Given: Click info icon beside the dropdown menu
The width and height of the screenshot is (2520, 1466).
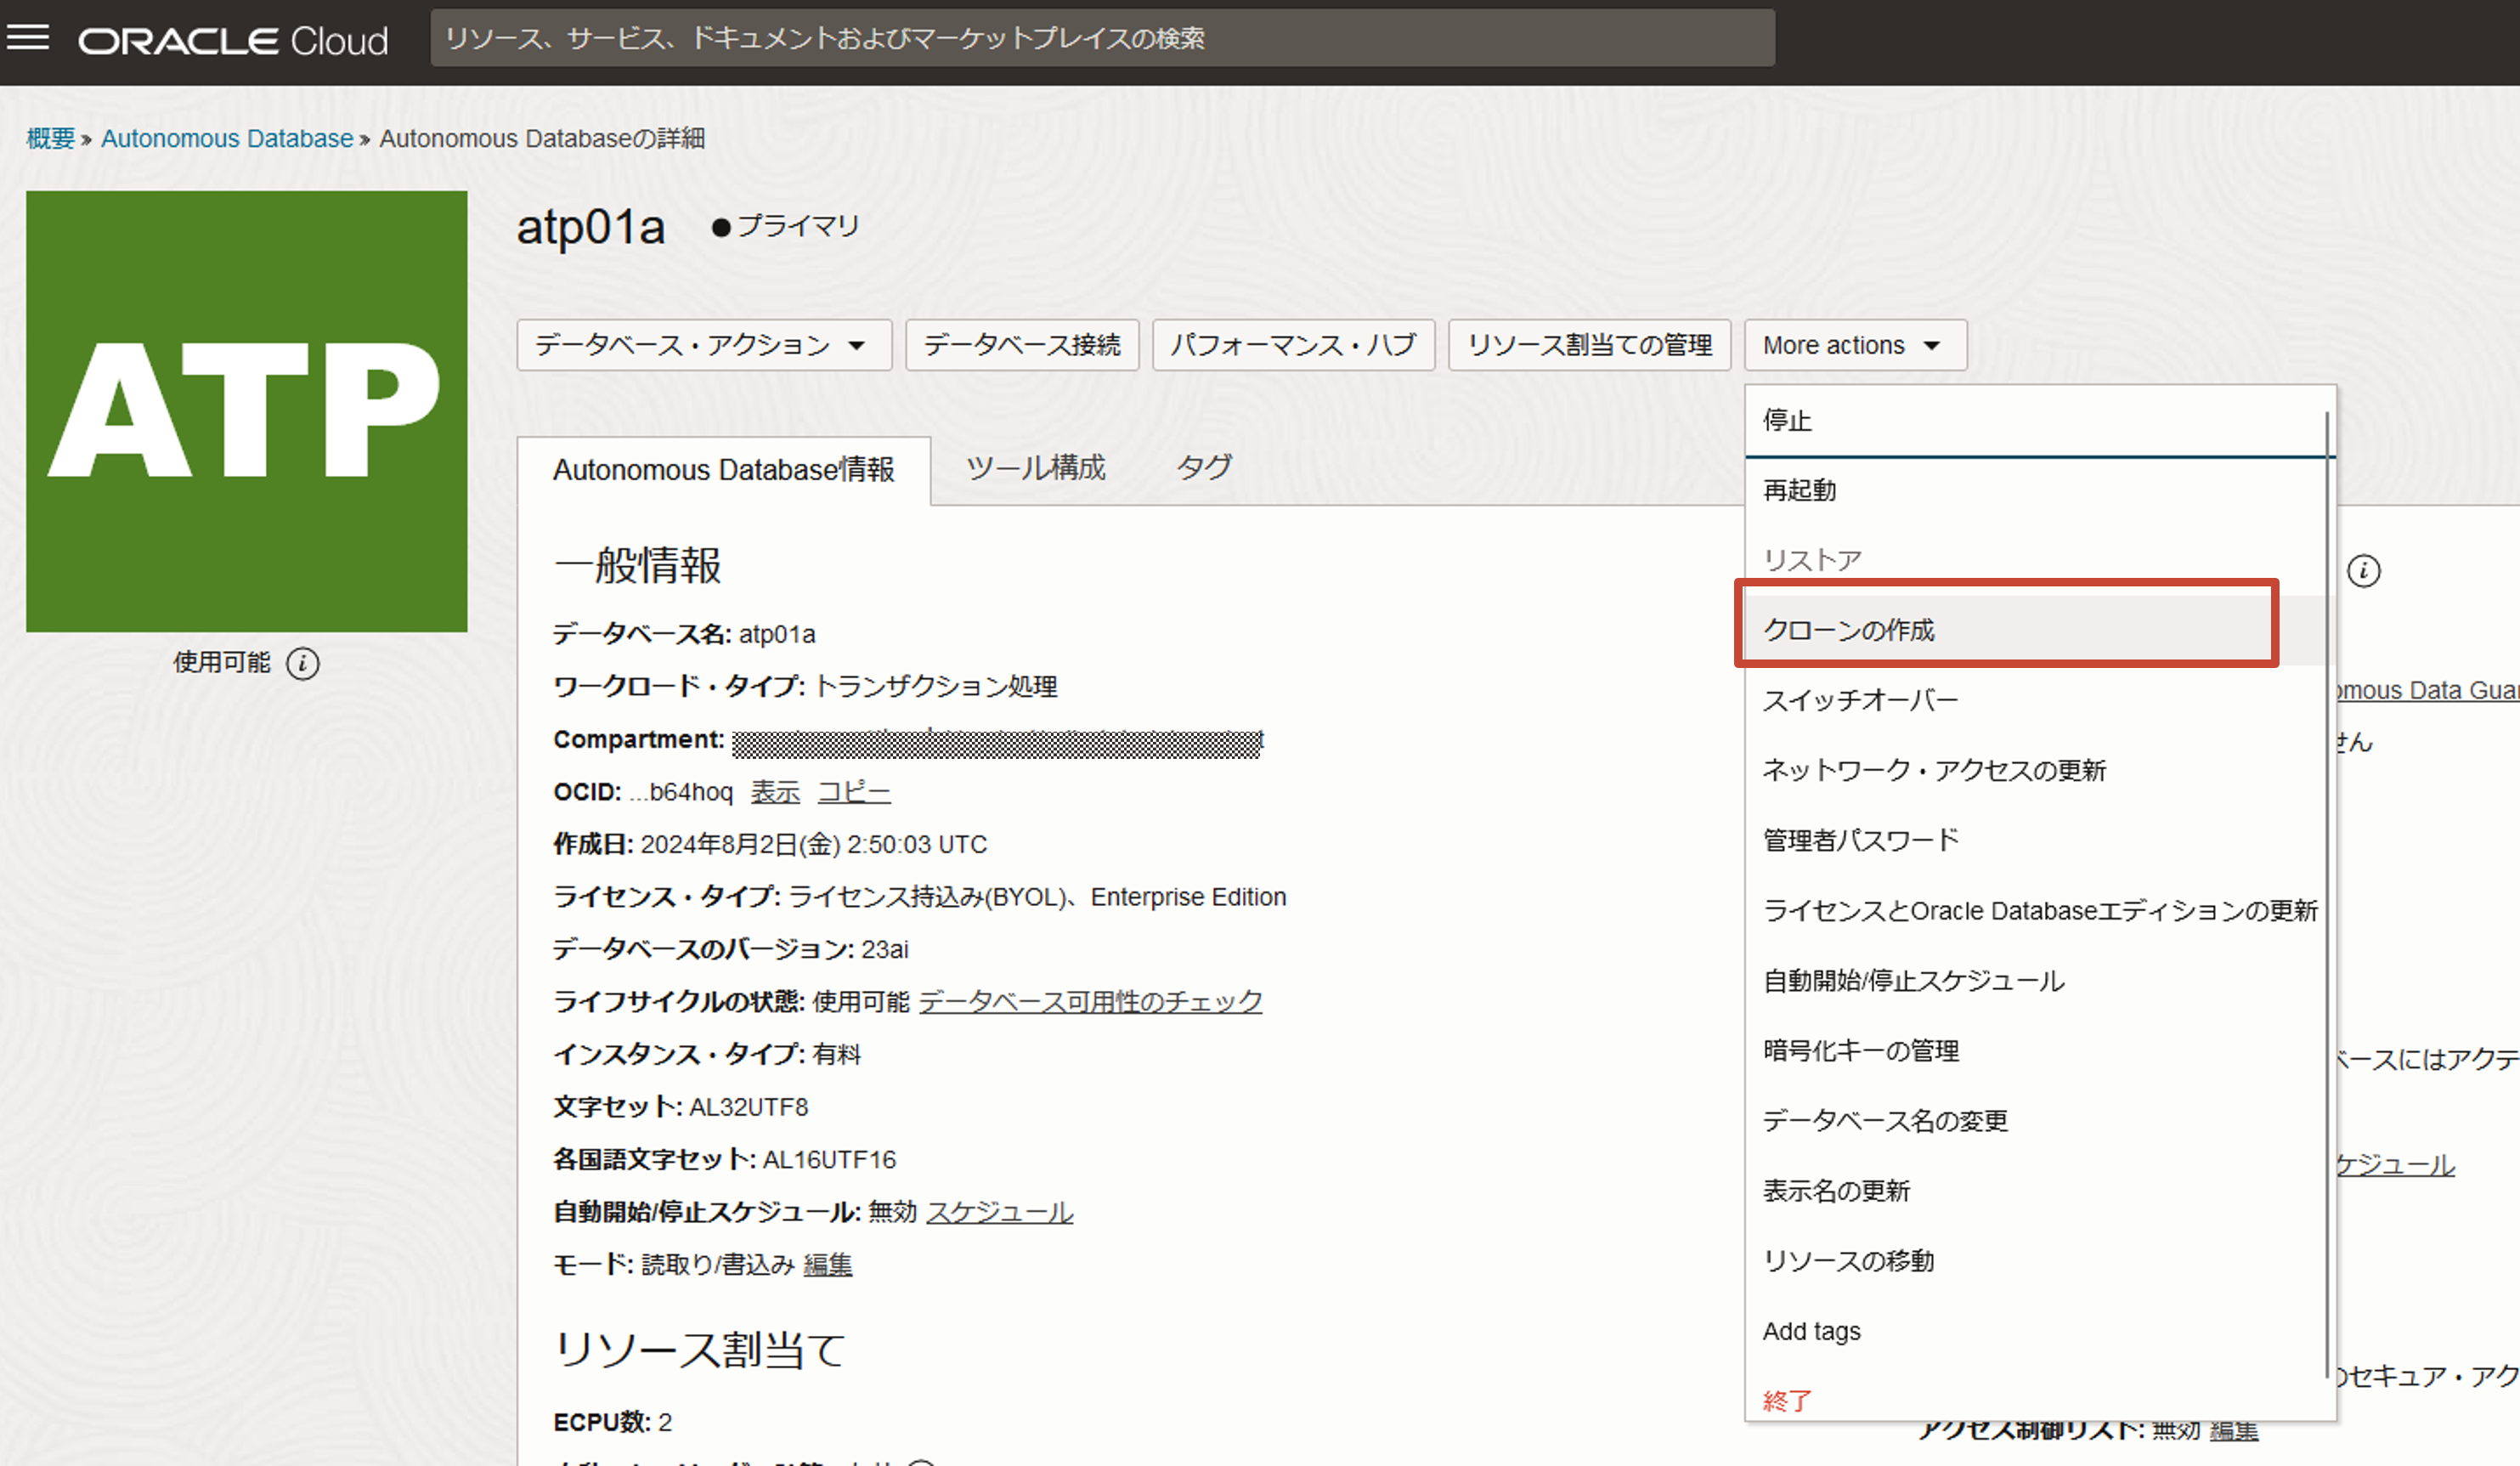Looking at the screenshot, I should (2363, 571).
